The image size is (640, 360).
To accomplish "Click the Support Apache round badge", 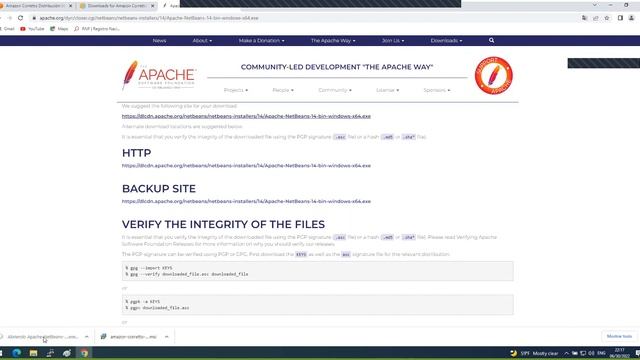I will coord(493,76).
